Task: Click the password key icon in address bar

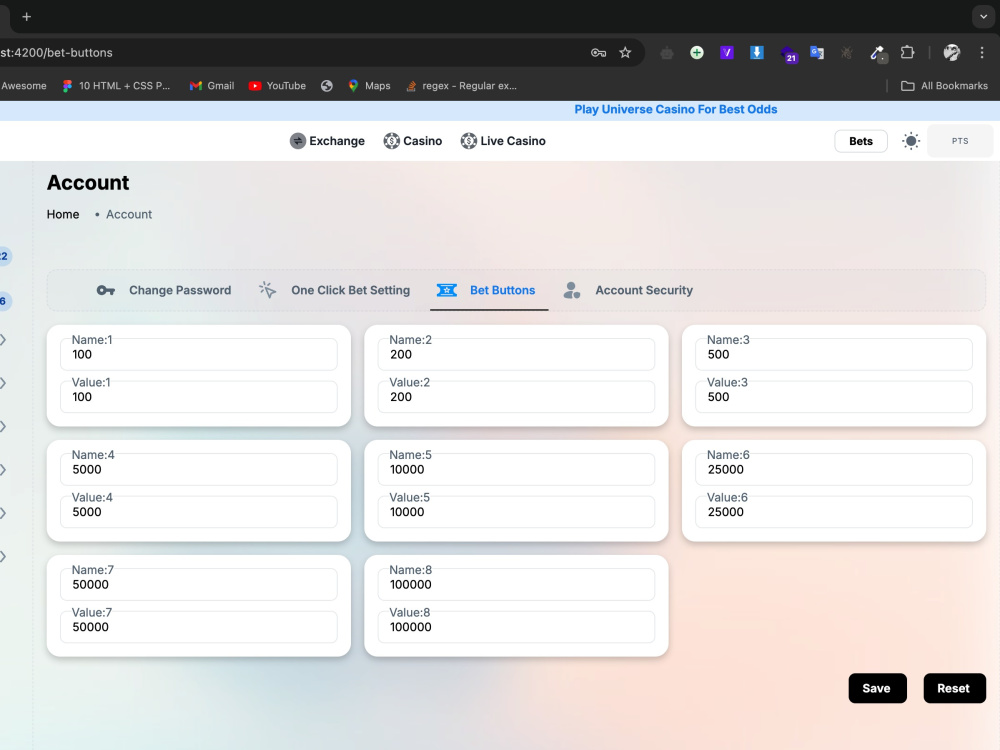Action: click(x=598, y=53)
